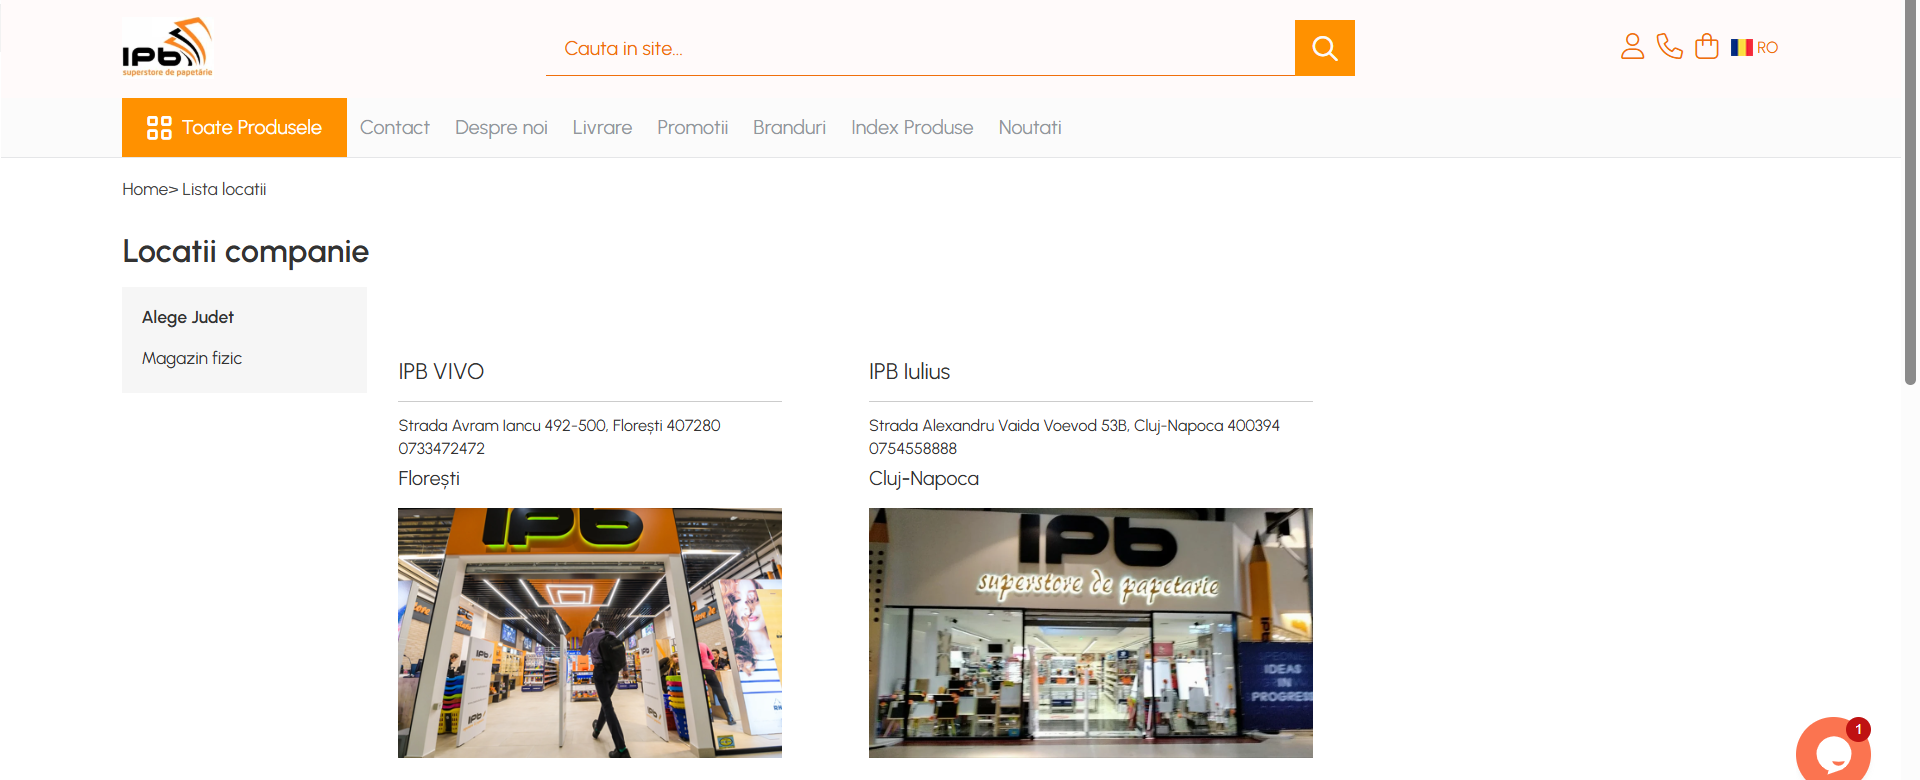Focus the Cauta in site search field
The width and height of the screenshot is (1920, 780).
(x=920, y=48)
